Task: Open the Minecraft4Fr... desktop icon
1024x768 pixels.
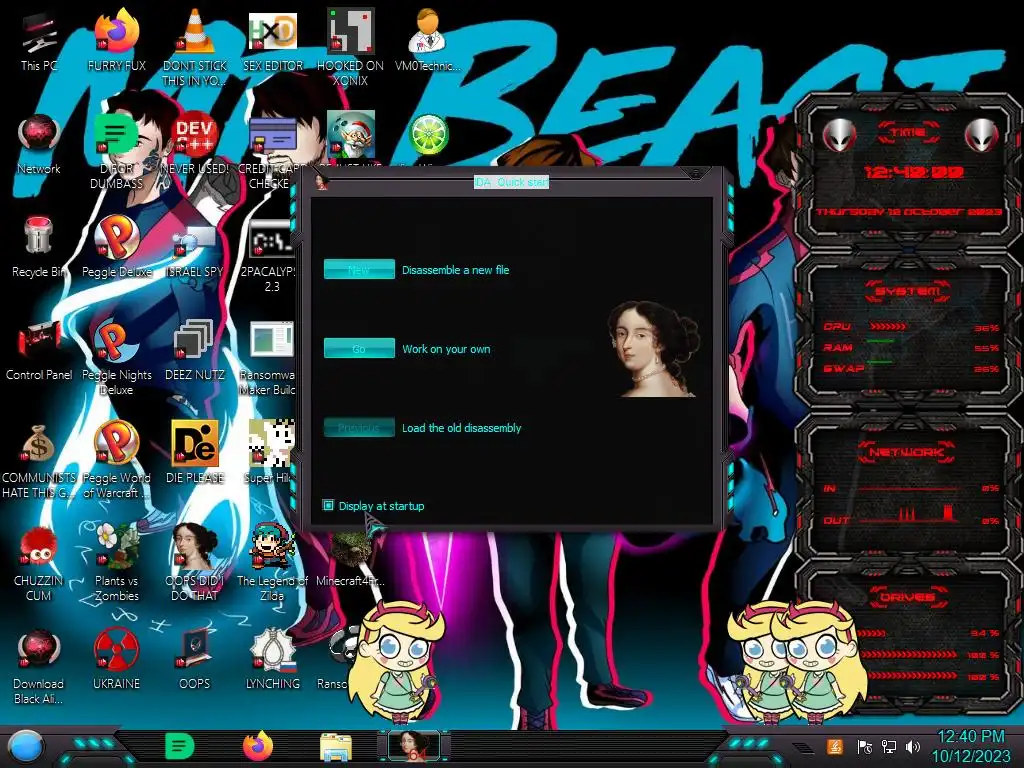Action: tap(351, 549)
